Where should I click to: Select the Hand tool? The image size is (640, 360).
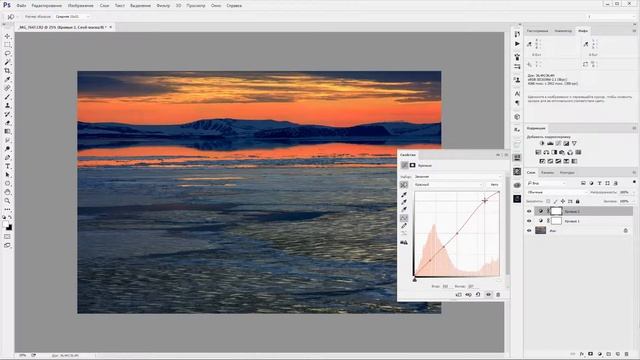(7, 192)
